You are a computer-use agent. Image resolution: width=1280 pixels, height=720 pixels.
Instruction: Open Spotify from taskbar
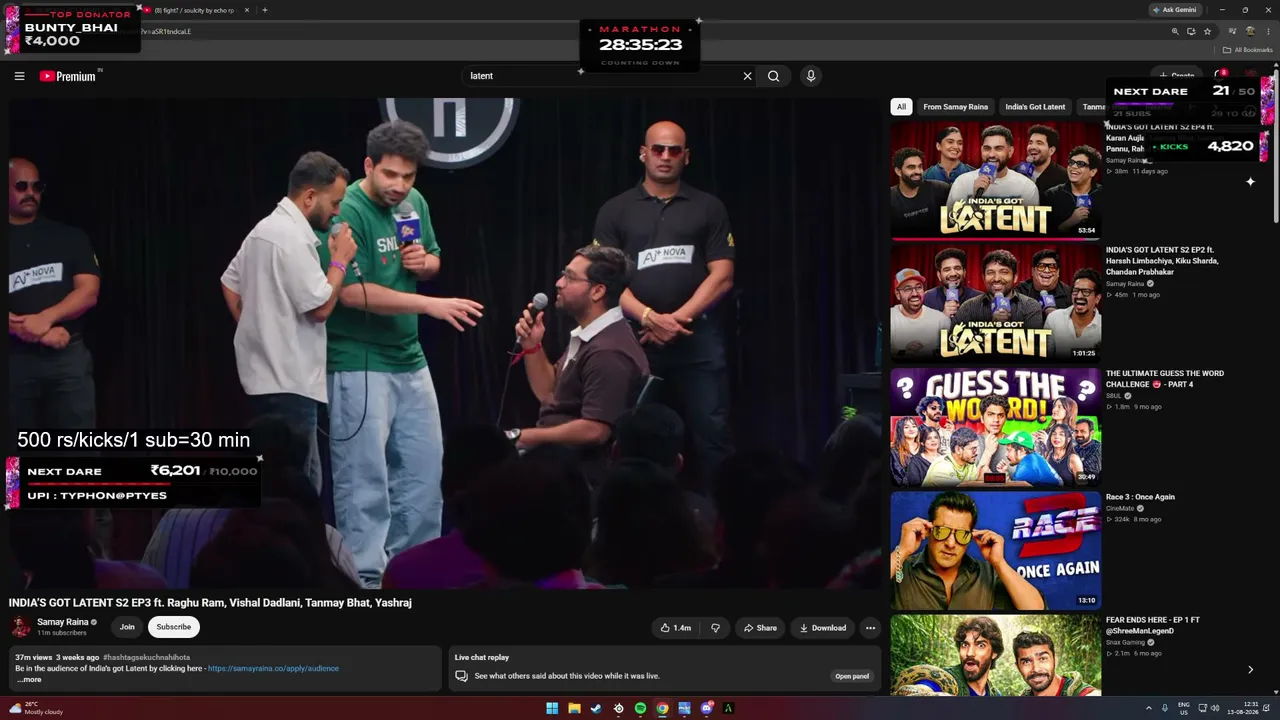pos(640,709)
